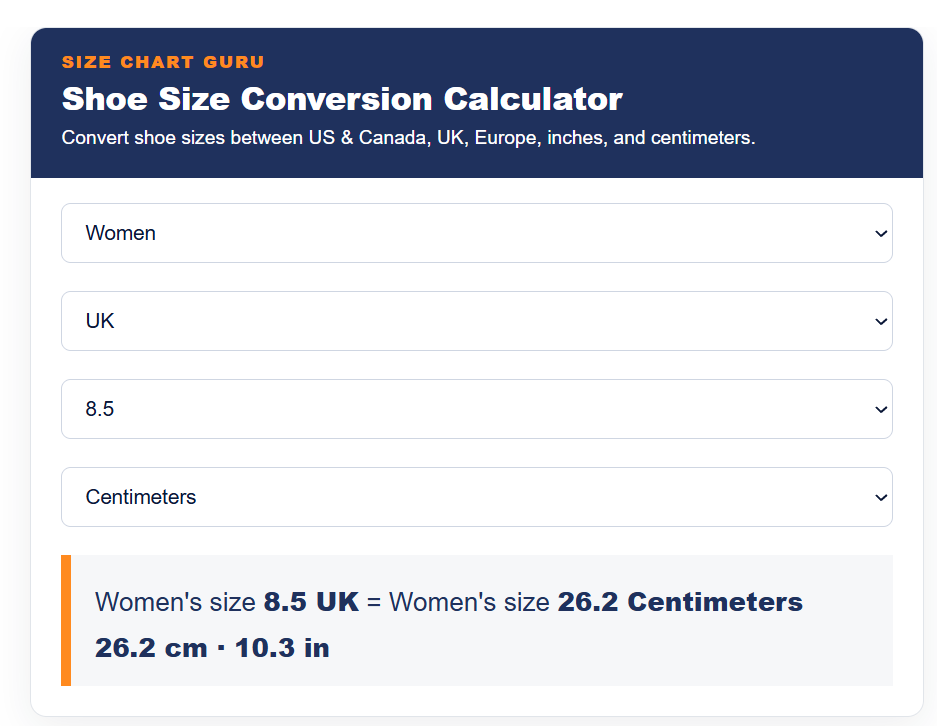937x726 pixels.
Task: Open the Centimeters target unit dropdown
Action: coord(476,497)
